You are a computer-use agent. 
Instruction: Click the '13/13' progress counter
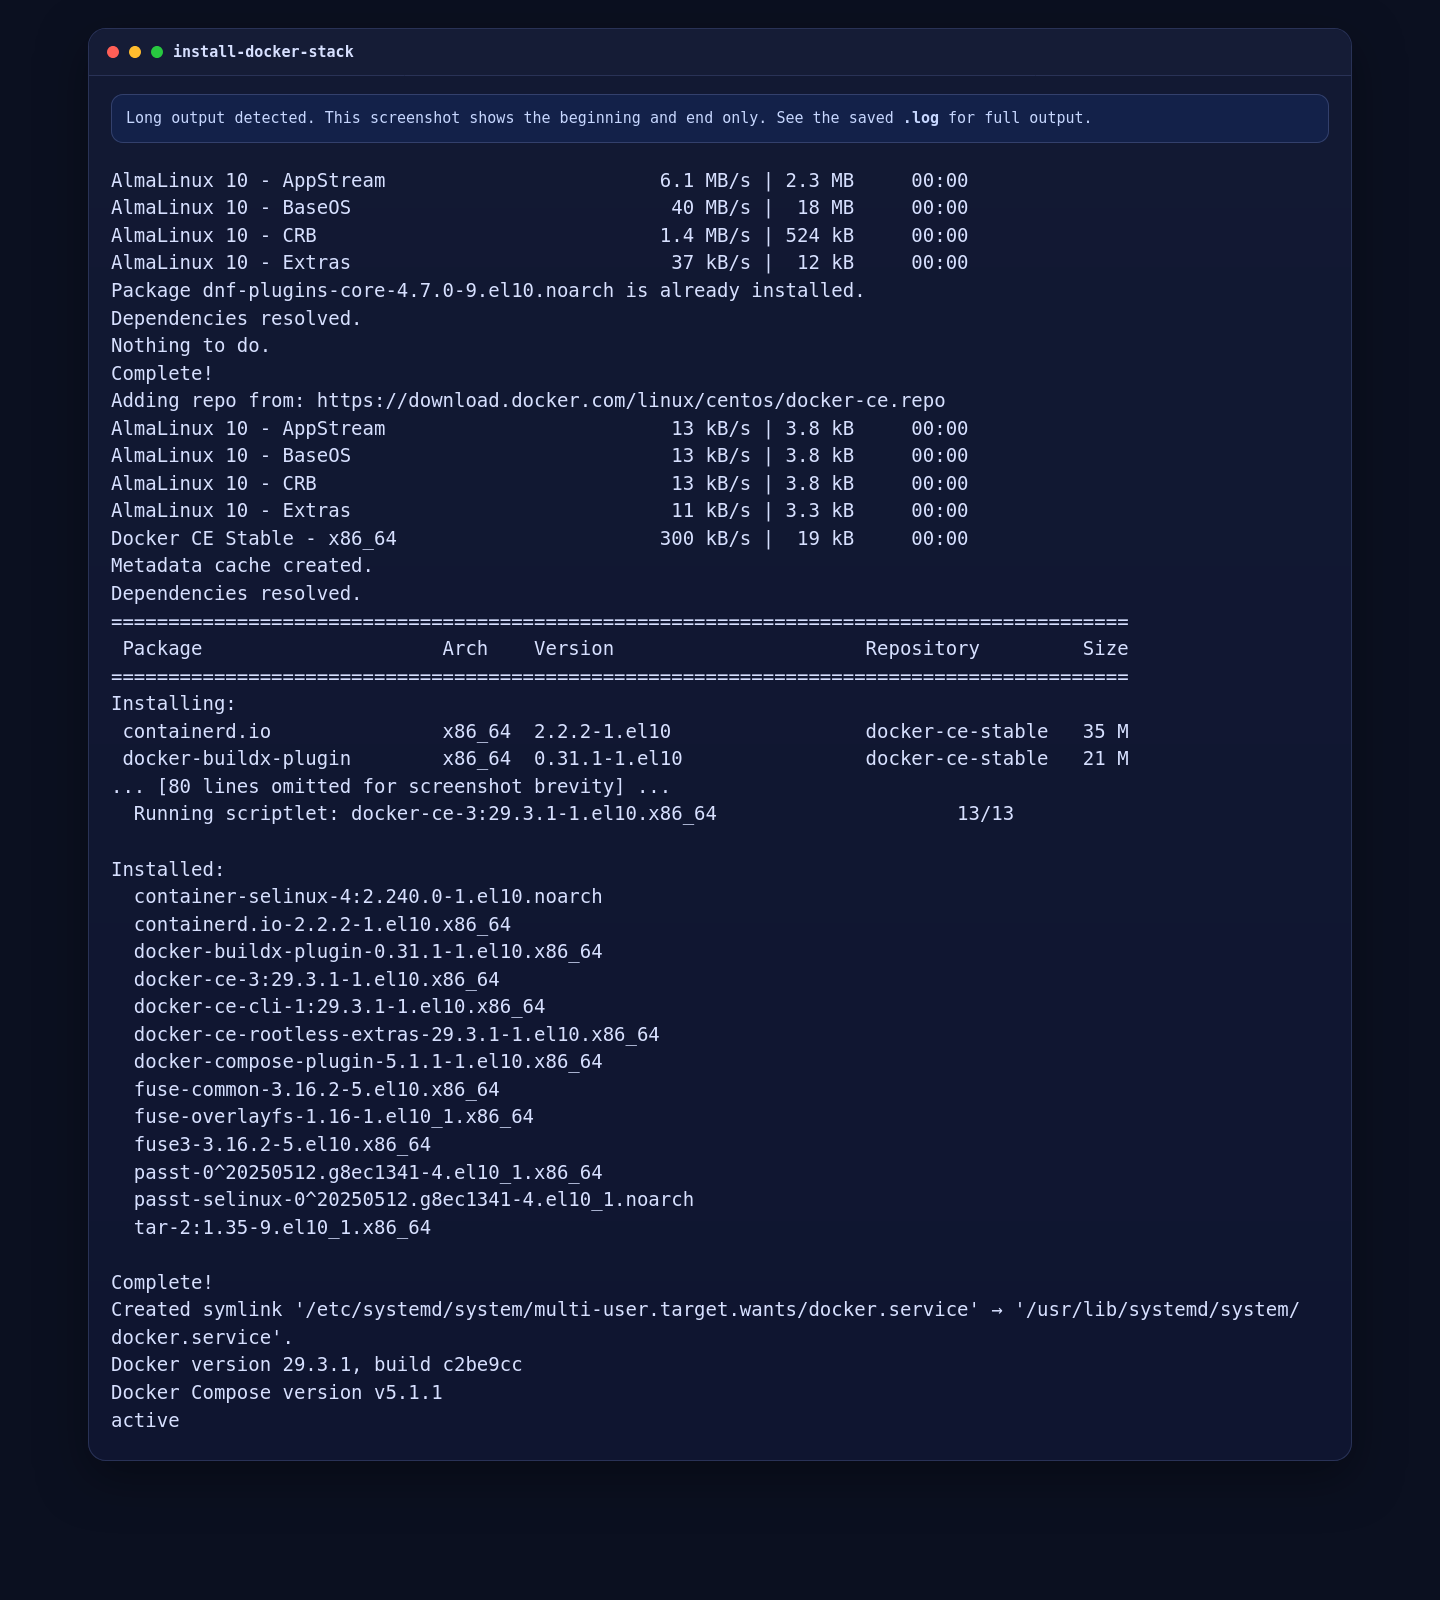pyautogui.click(x=985, y=814)
